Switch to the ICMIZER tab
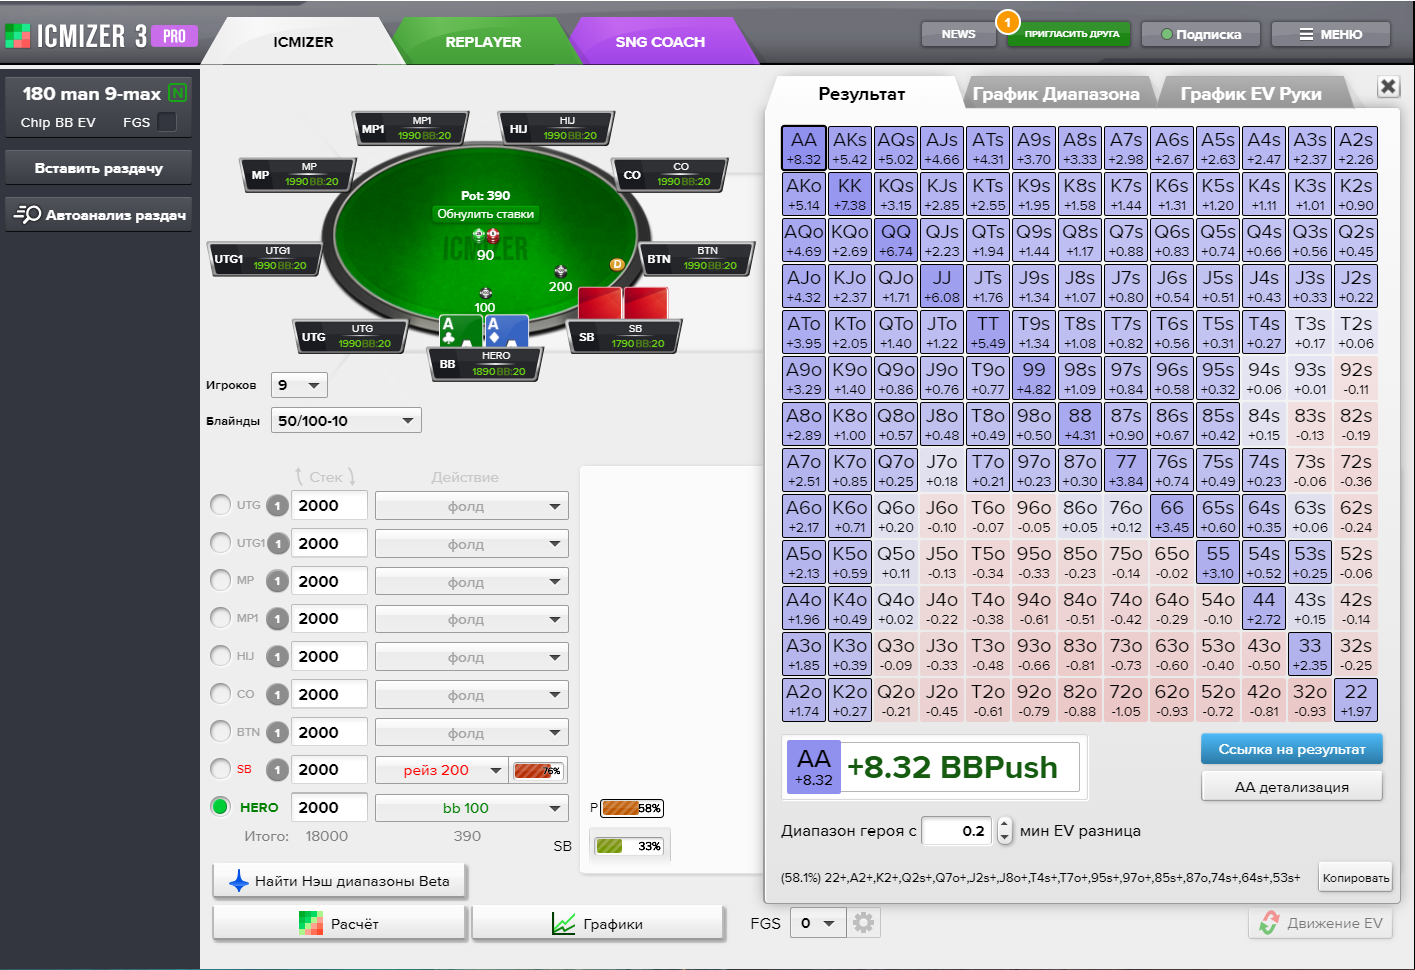1415x970 pixels. [x=303, y=42]
